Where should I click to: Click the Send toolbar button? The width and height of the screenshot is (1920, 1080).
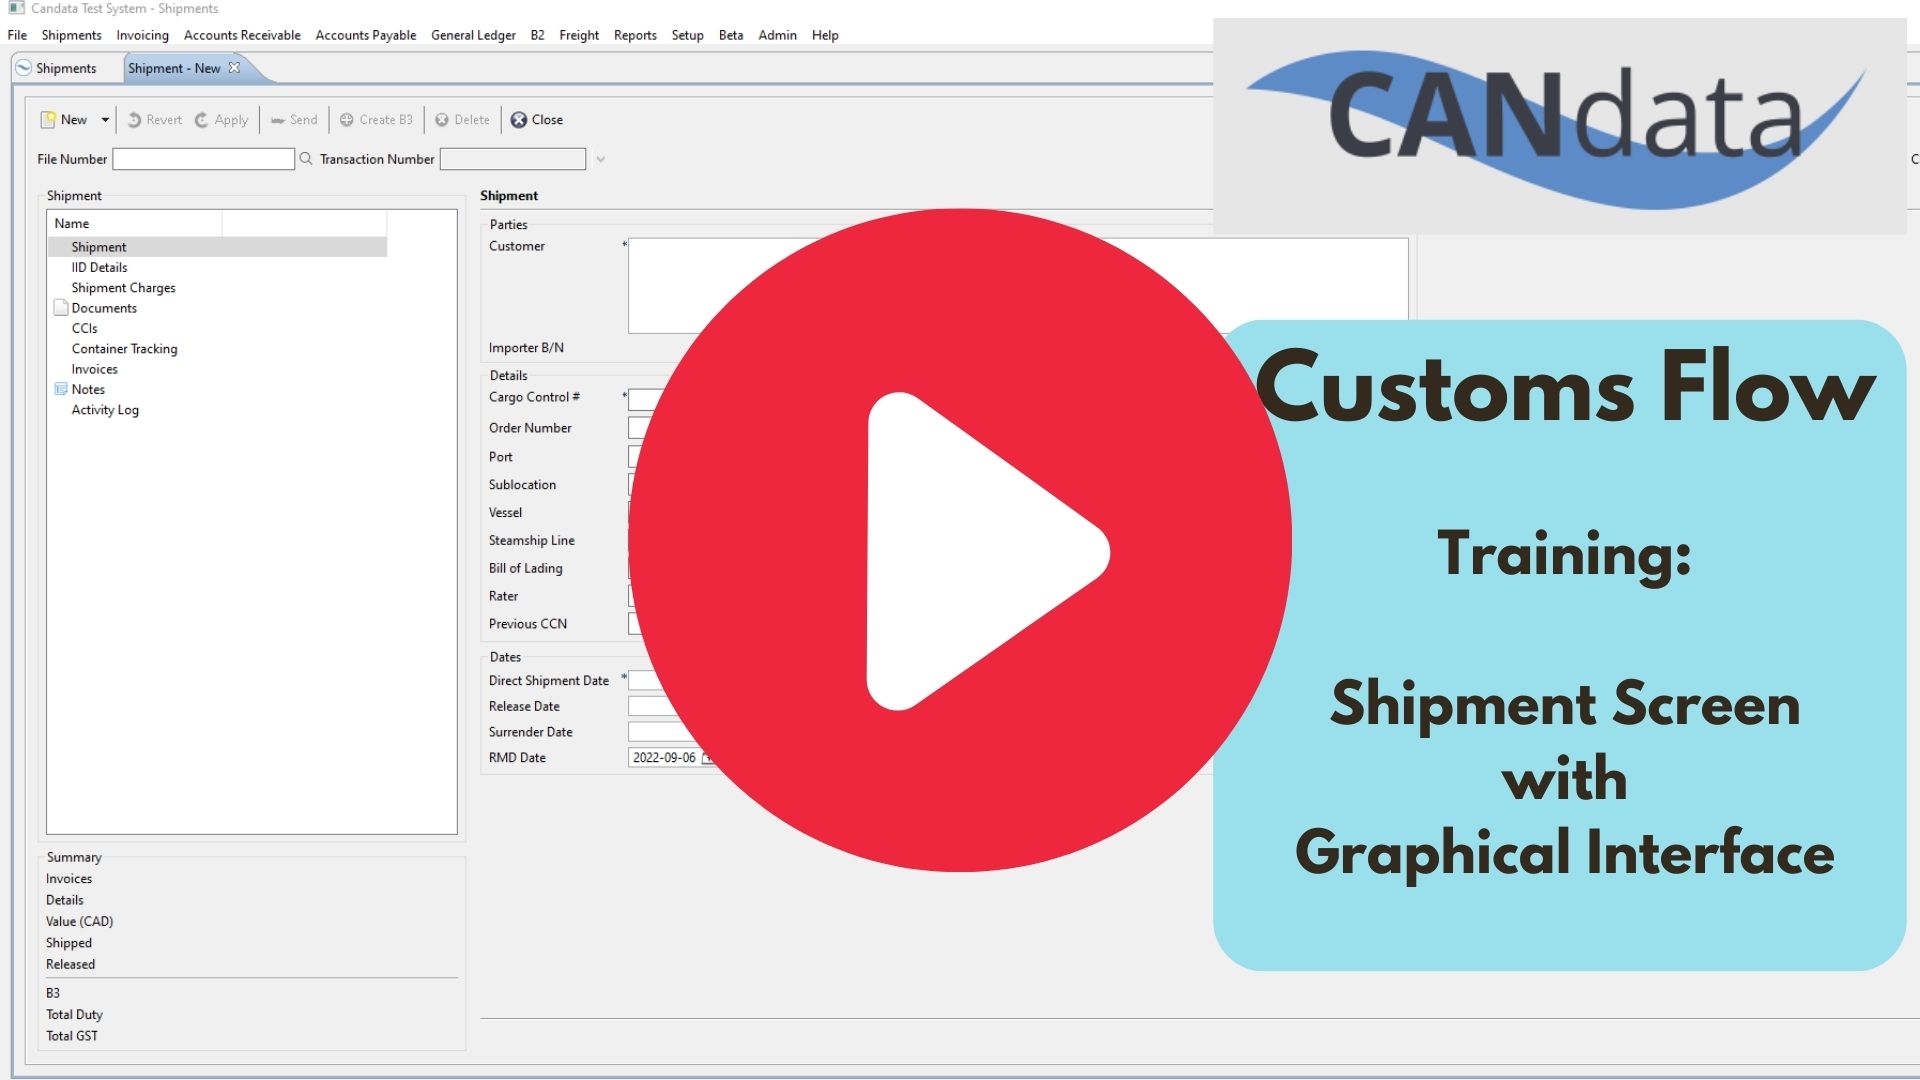click(294, 120)
